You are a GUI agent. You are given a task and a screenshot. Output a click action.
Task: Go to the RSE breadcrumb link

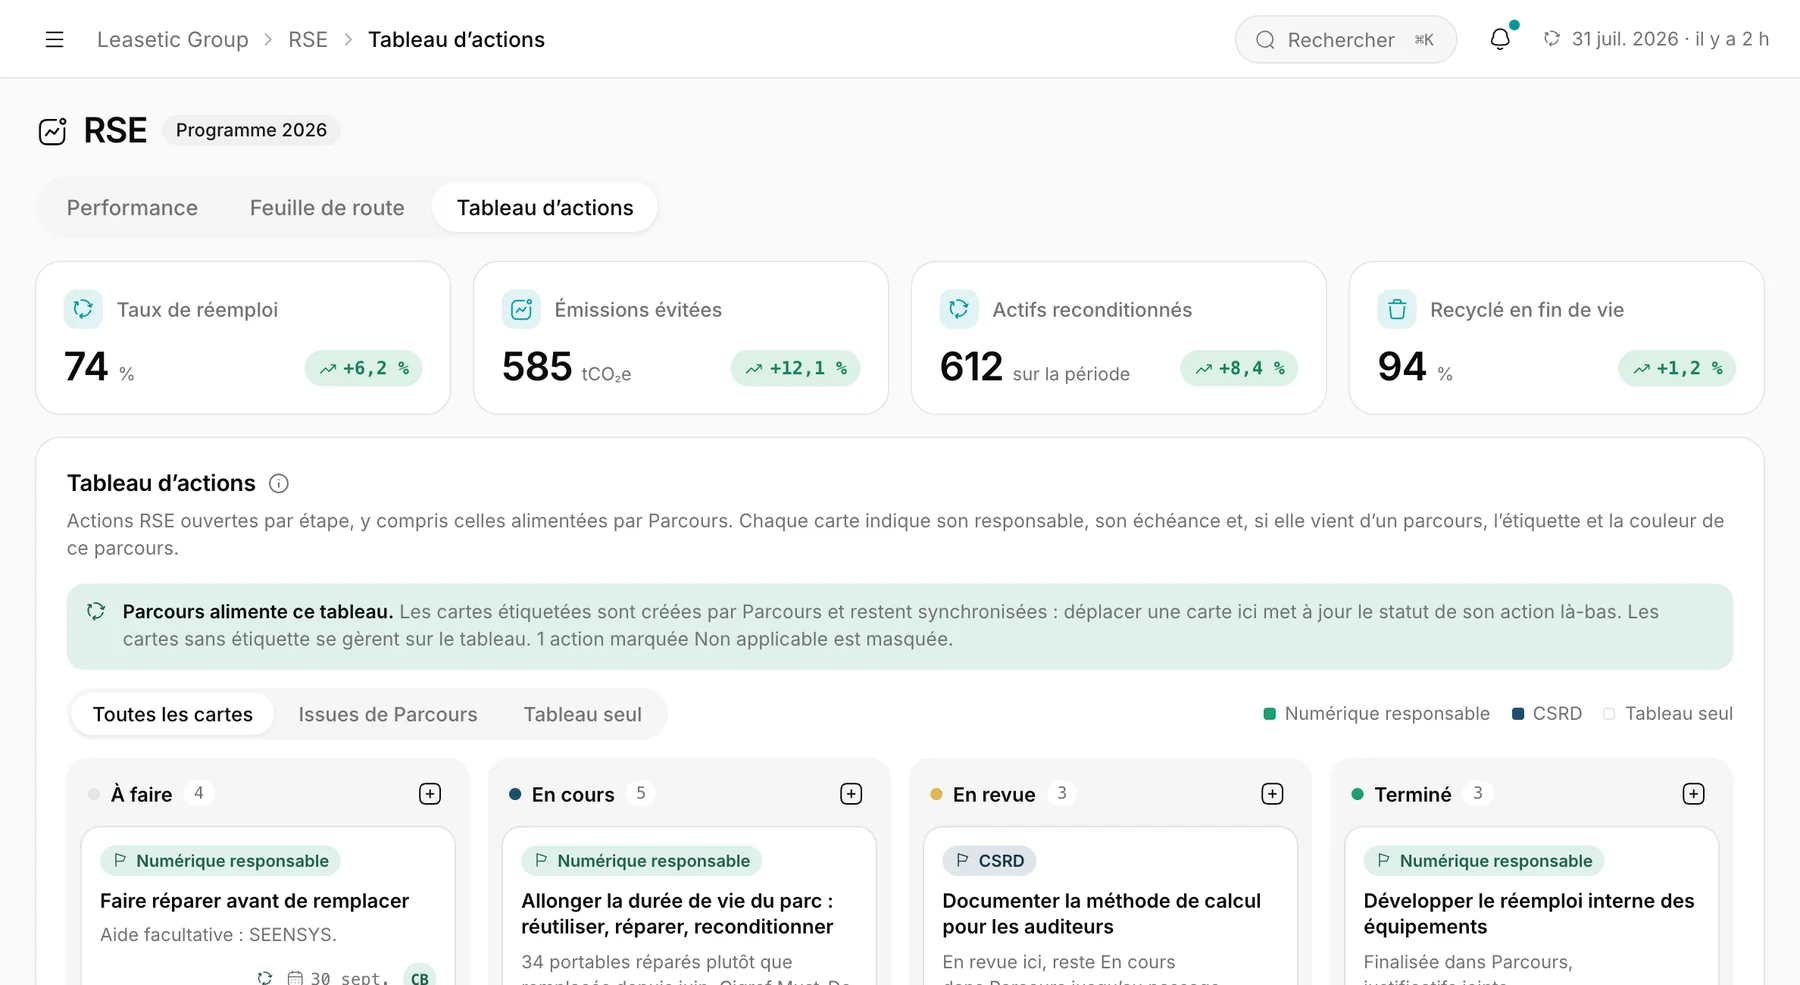coord(308,39)
